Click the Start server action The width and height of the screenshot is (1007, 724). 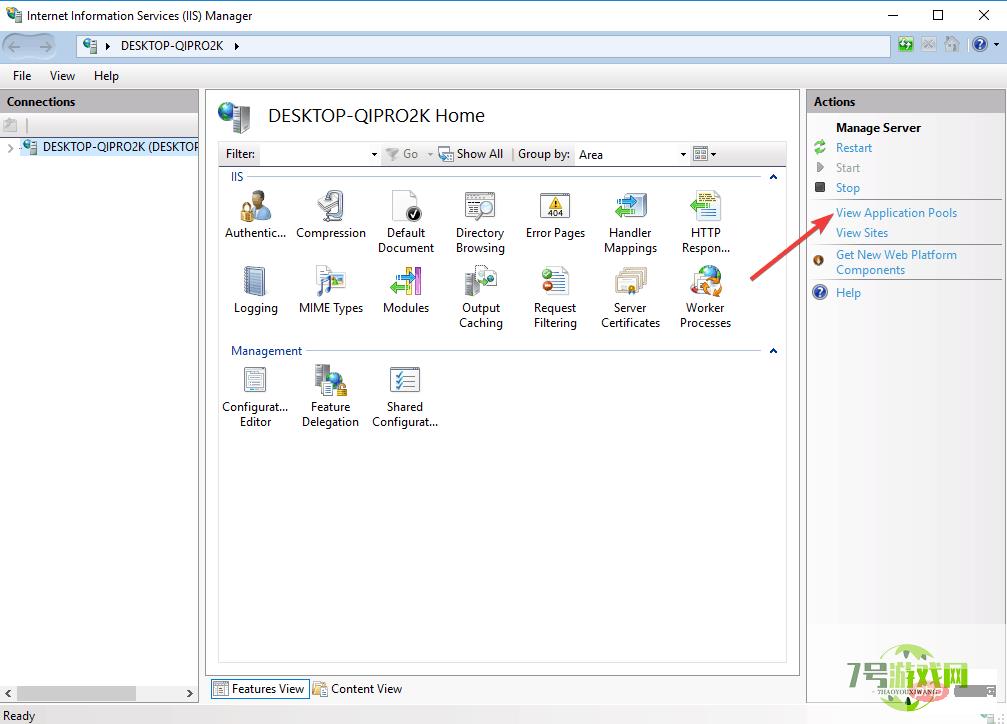[x=847, y=168]
